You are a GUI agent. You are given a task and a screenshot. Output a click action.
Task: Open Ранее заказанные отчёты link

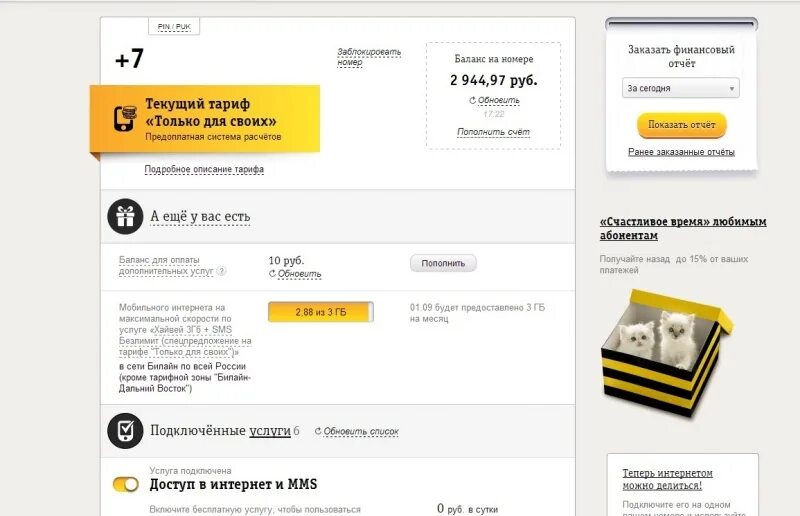pos(681,152)
